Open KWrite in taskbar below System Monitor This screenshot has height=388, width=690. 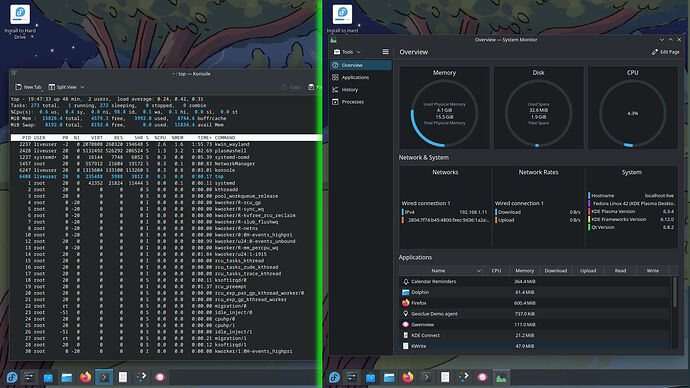point(445,377)
